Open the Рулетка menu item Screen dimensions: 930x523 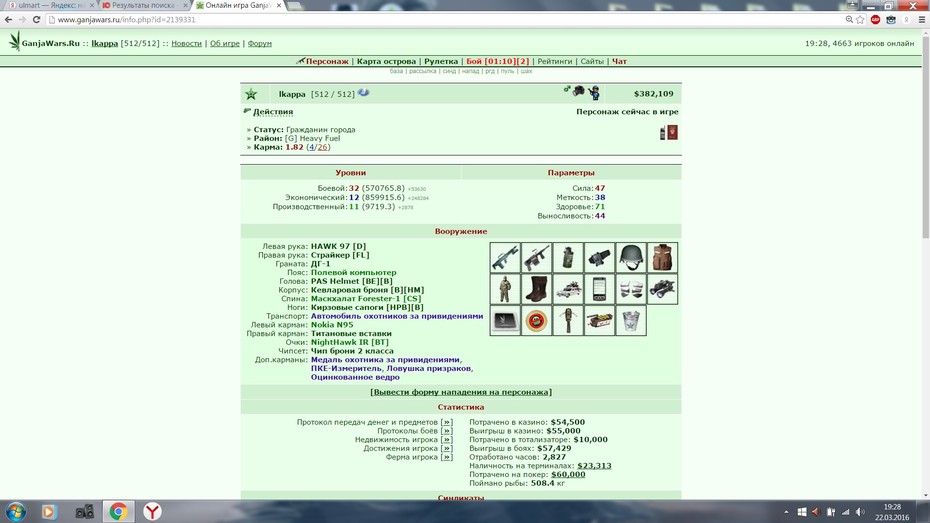[x=441, y=61]
